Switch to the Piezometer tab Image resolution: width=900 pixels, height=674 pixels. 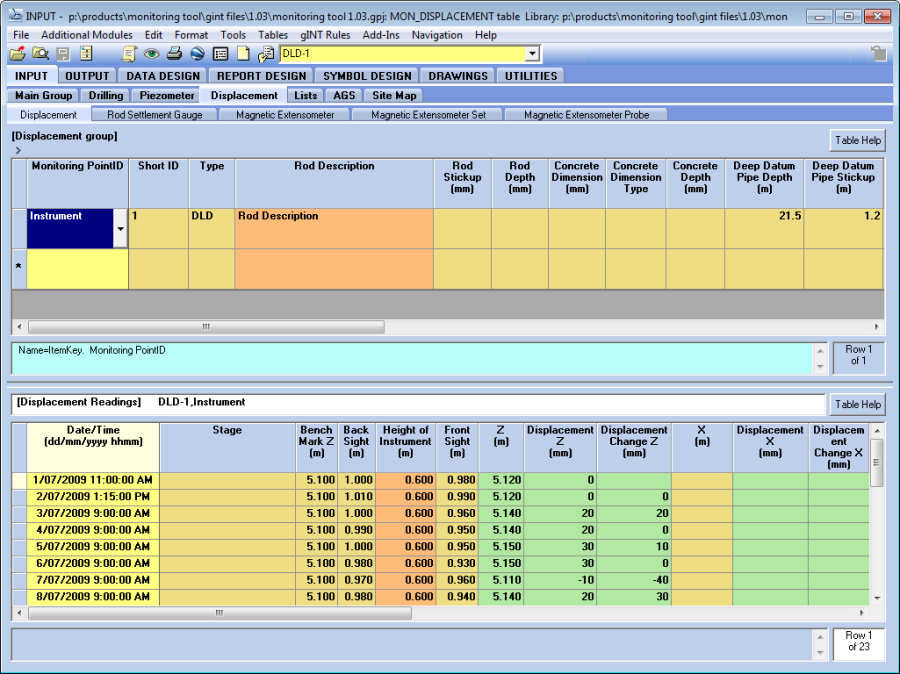click(166, 96)
